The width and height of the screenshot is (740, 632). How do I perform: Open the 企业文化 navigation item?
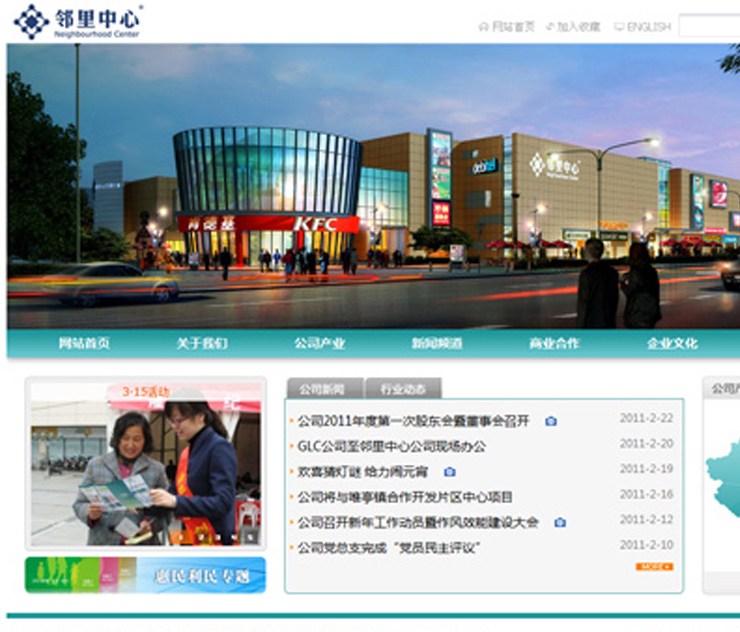pyautogui.click(x=672, y=343)
